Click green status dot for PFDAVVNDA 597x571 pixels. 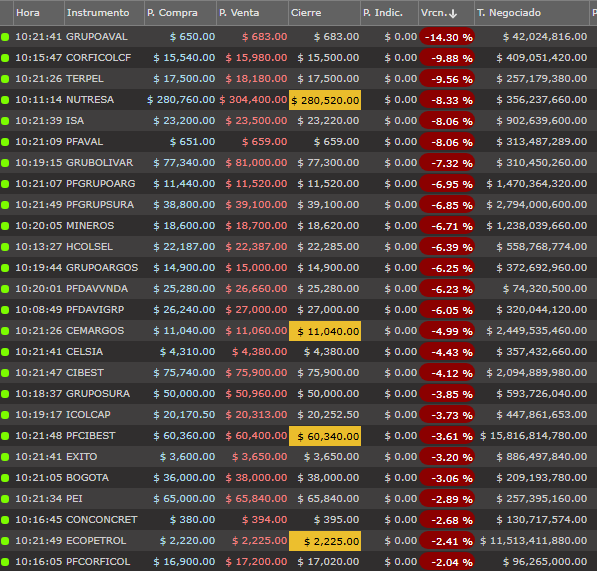(x=5, y=289)
